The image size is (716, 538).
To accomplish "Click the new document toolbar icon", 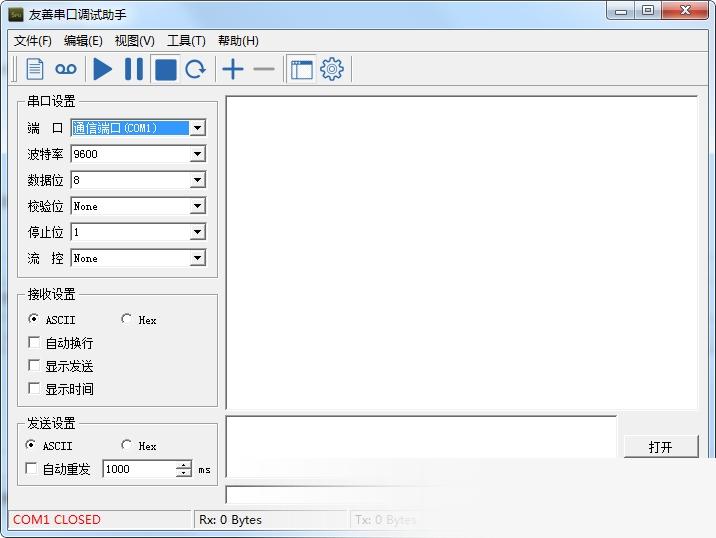I will pos(35,69).
